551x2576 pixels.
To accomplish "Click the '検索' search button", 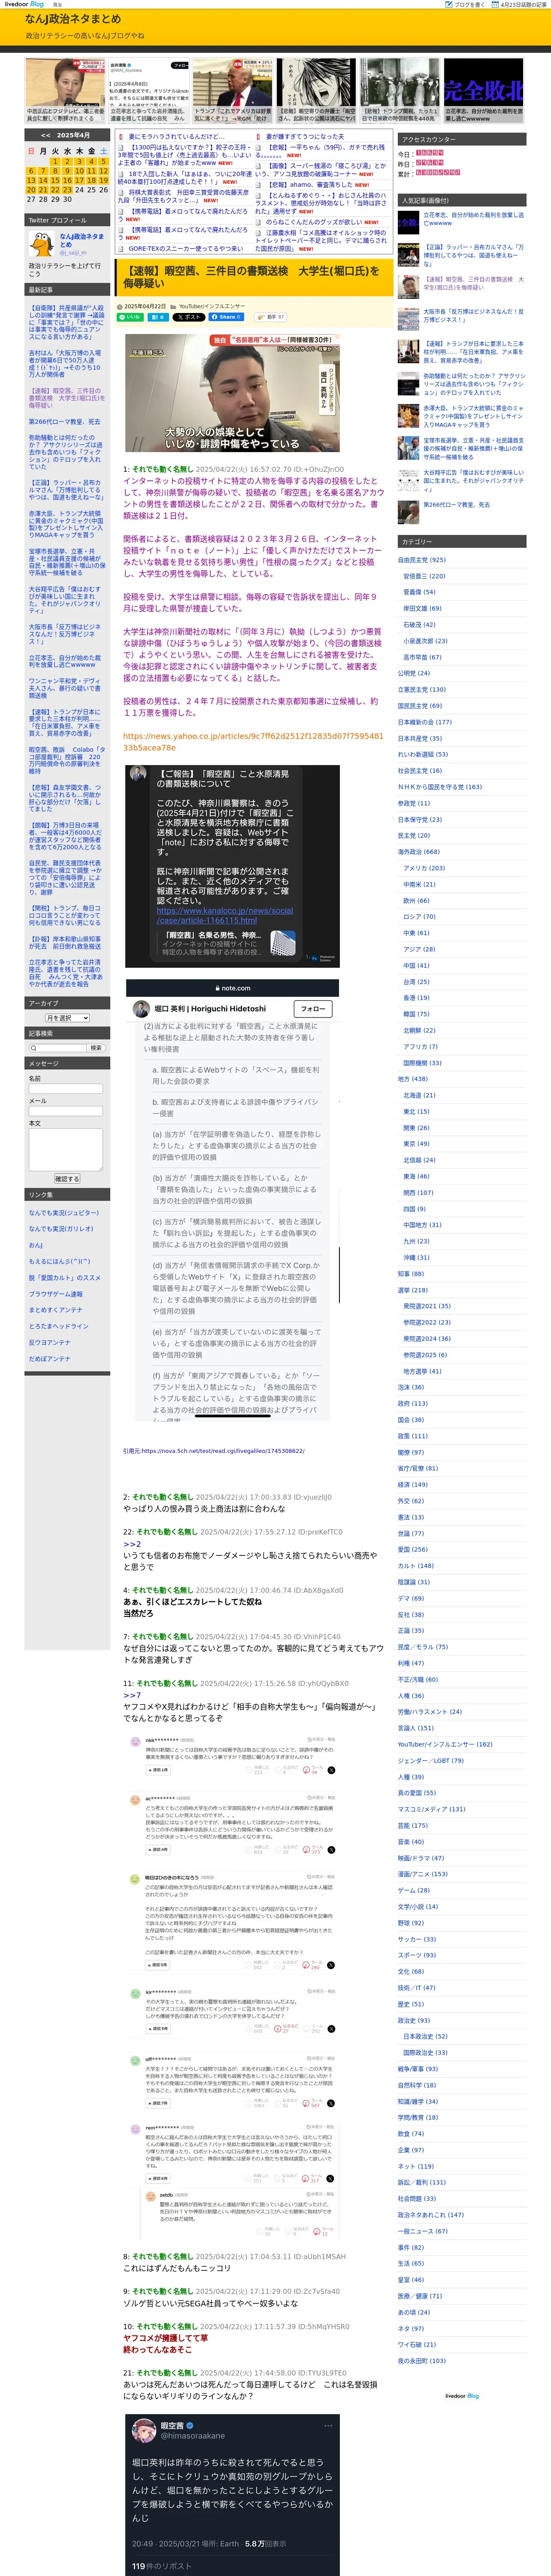I will coord(96,1048).
